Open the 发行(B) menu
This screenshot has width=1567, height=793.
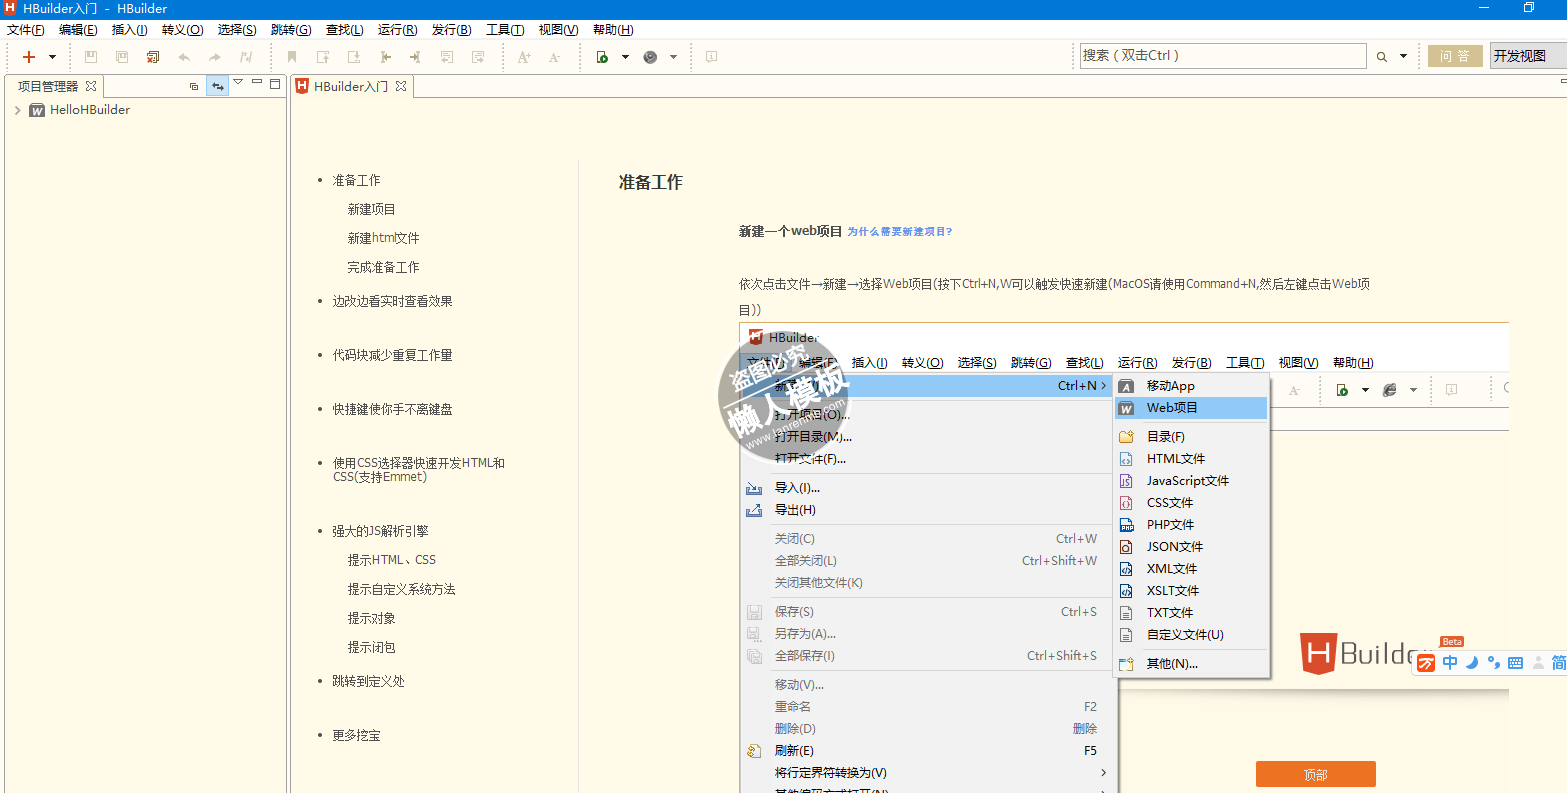click(452, 30)
